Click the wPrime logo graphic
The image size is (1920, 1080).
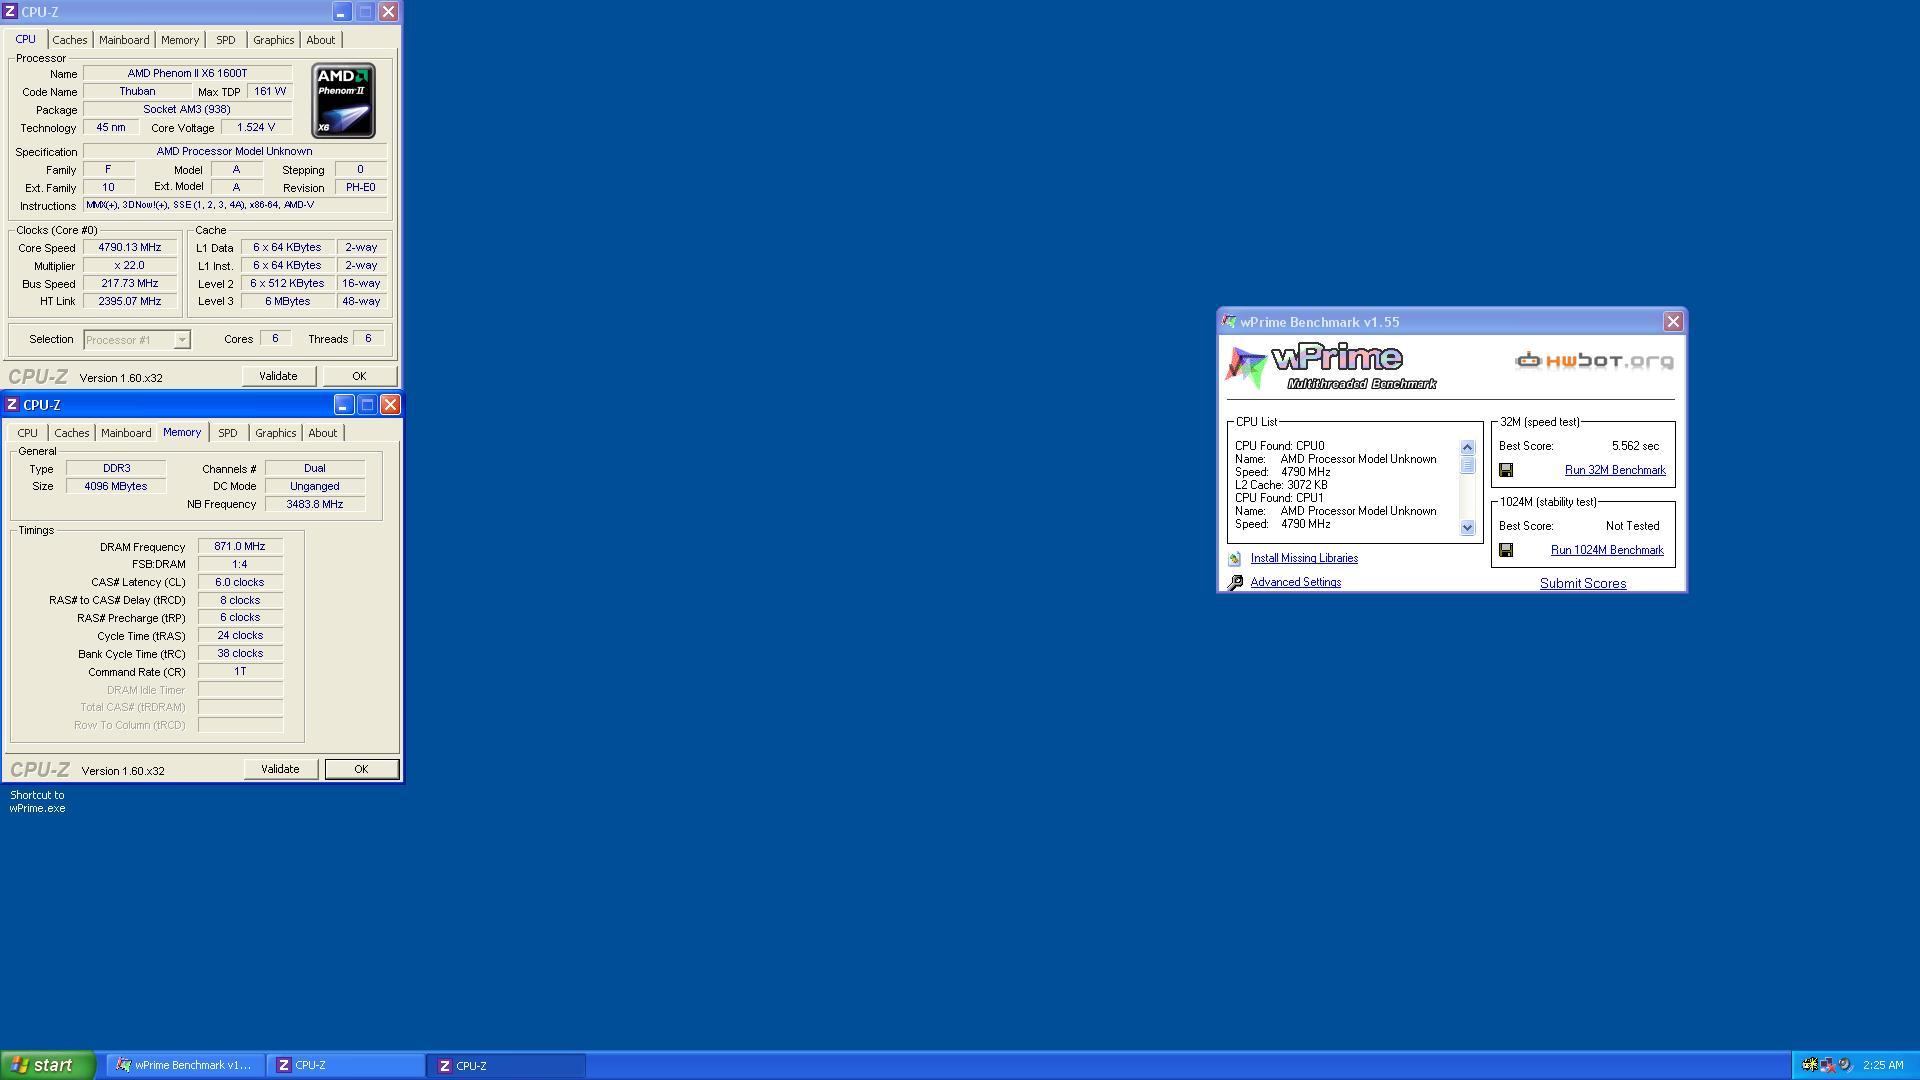coord(1331,367)
